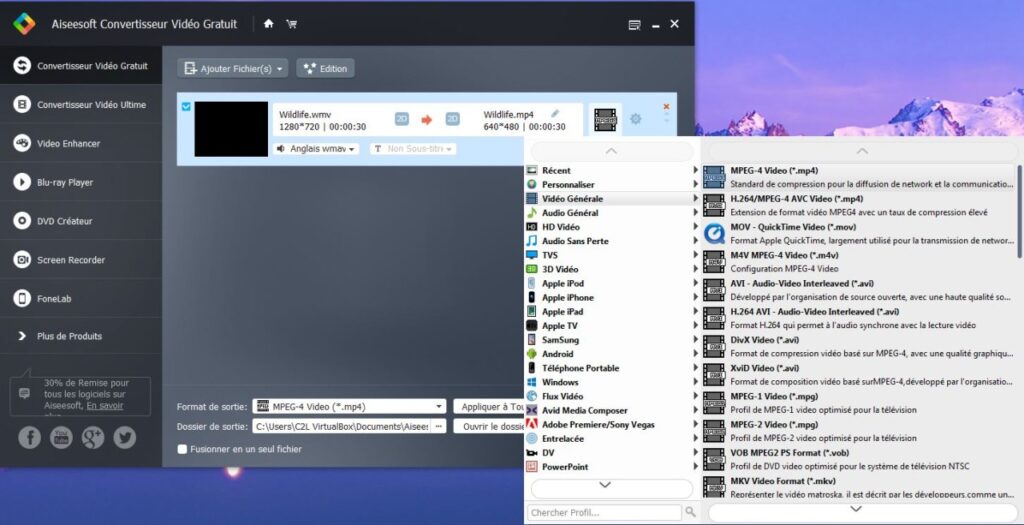Click the Google Plus icon
This screenshot has width=1024, height=525.
point(93,437)
